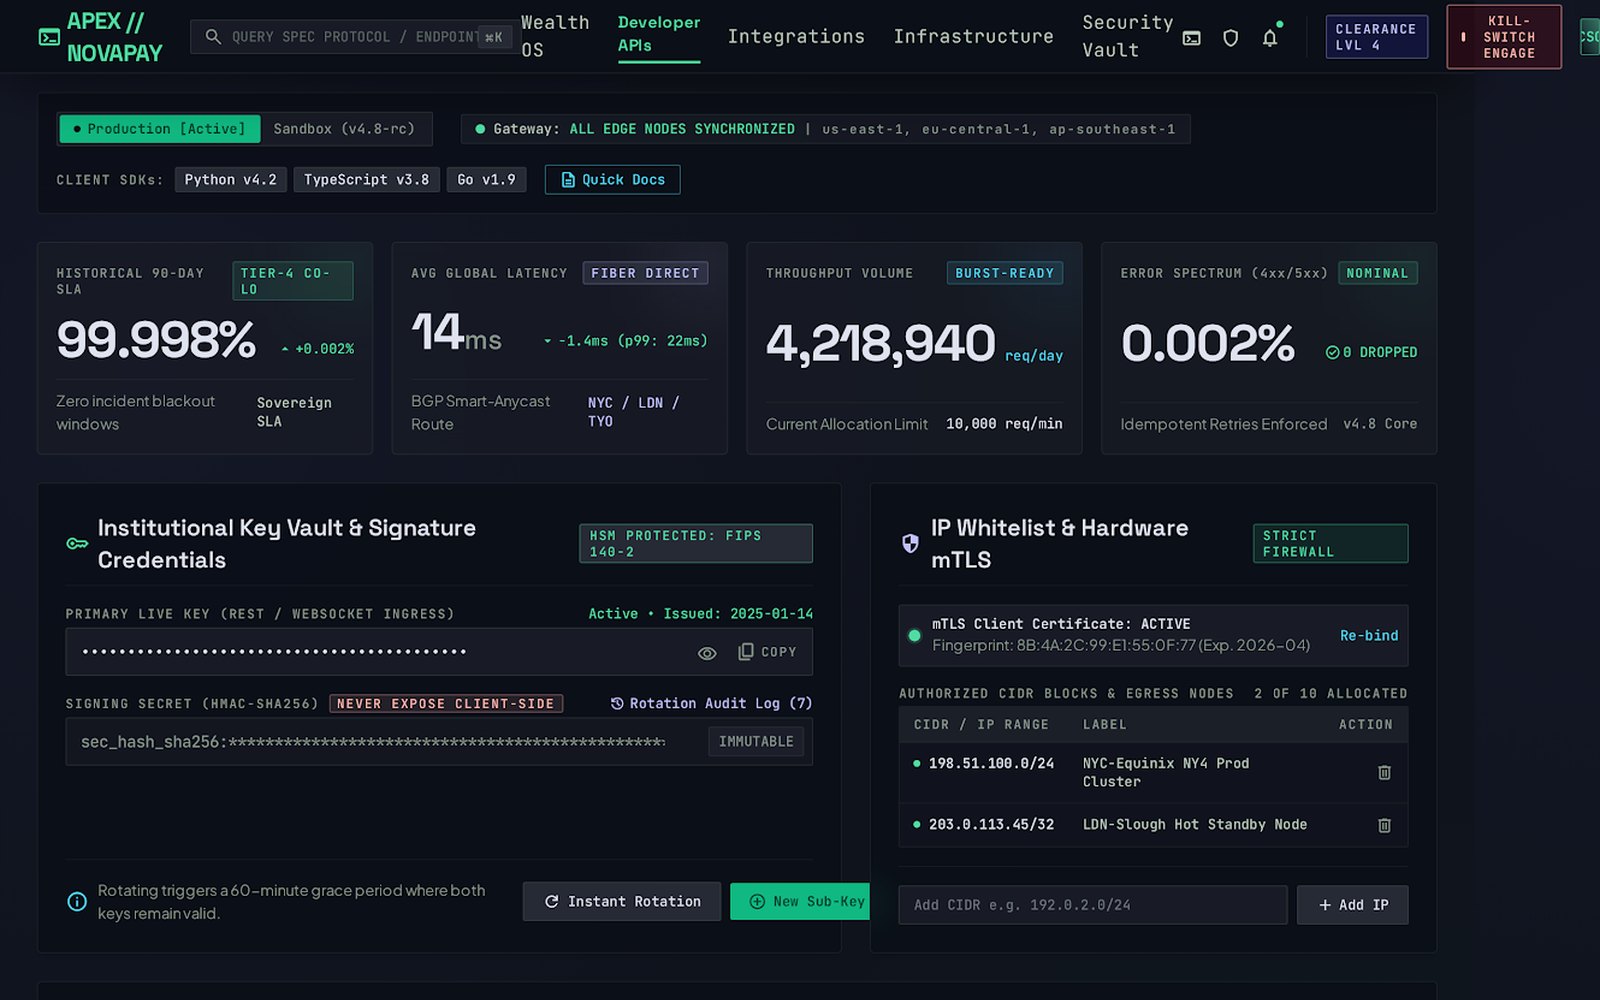Image resolution: width=1600 pixels, height=1000 pixels.
Task: Click the 14ms latency value
Action: tap(456, 333)
